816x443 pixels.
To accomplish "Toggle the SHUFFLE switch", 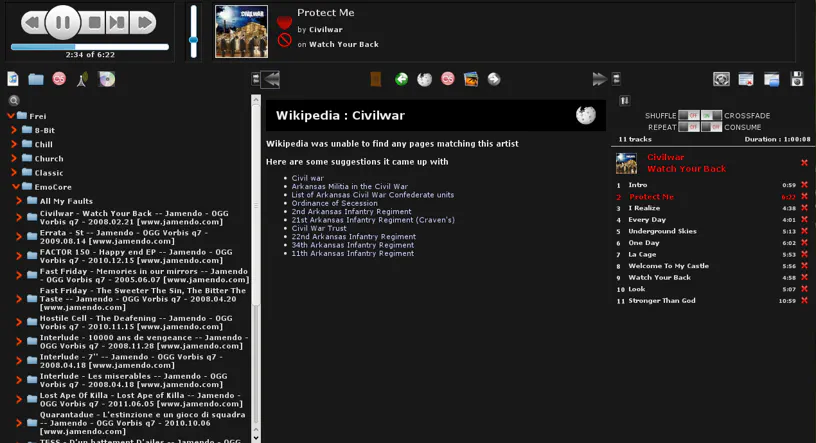I will click(x=688, y=116).
